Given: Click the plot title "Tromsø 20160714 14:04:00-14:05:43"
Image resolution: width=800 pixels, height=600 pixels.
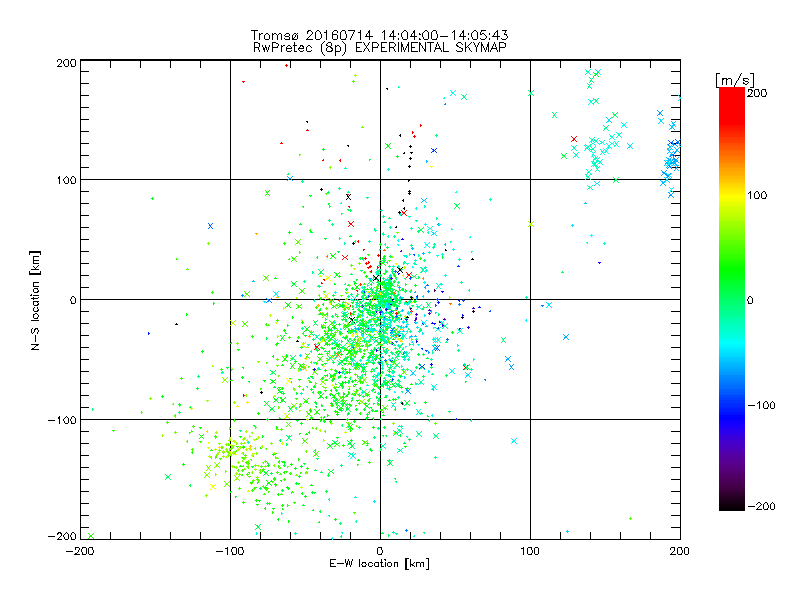Looking at the screenshot, I should point(379,35).
